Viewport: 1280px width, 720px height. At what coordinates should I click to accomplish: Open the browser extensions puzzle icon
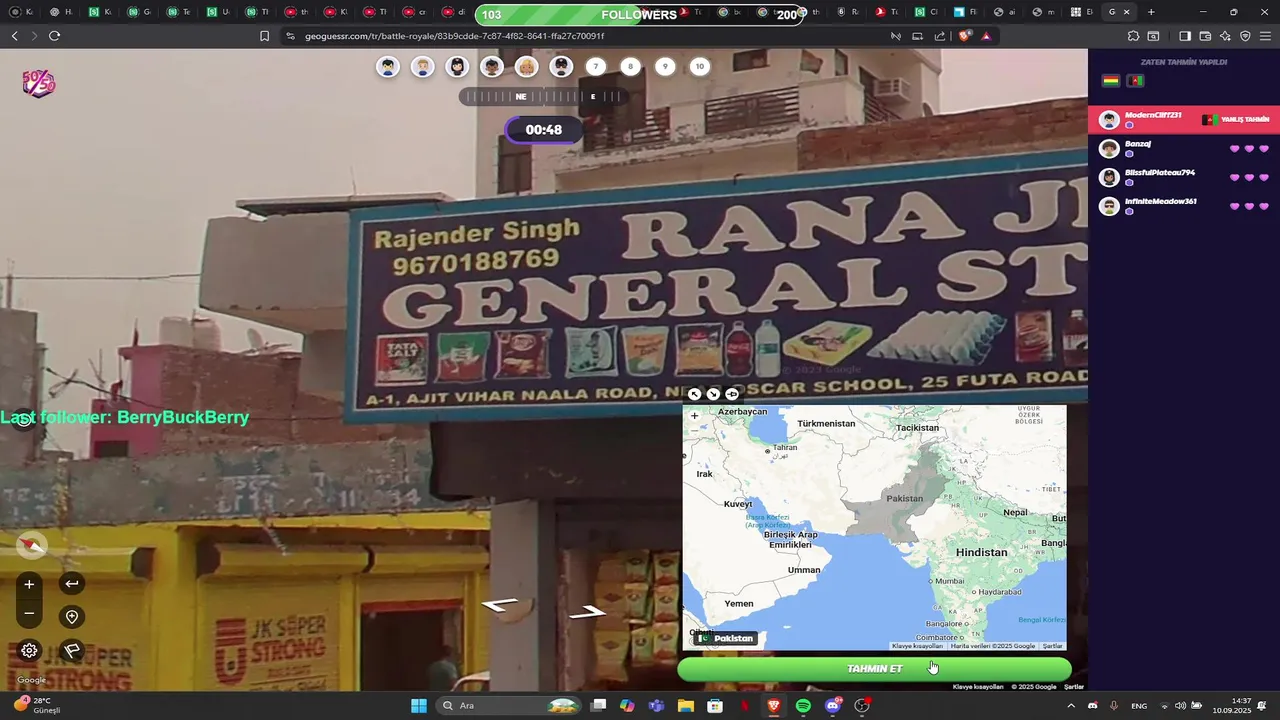tap(1133, 36)
